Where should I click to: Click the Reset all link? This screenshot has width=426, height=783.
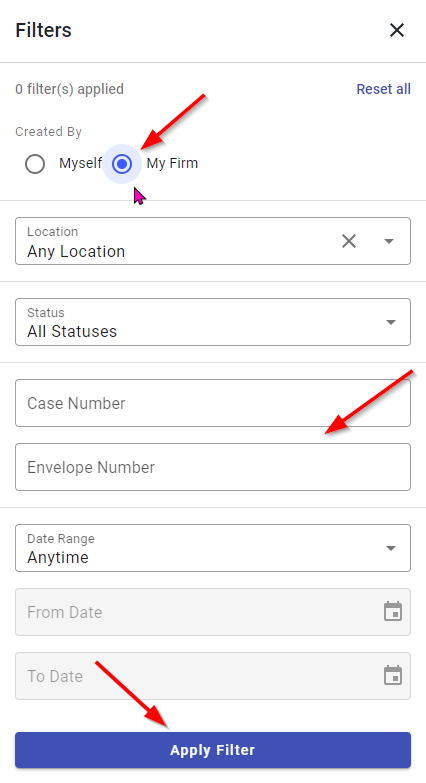(x=383, y=89)
